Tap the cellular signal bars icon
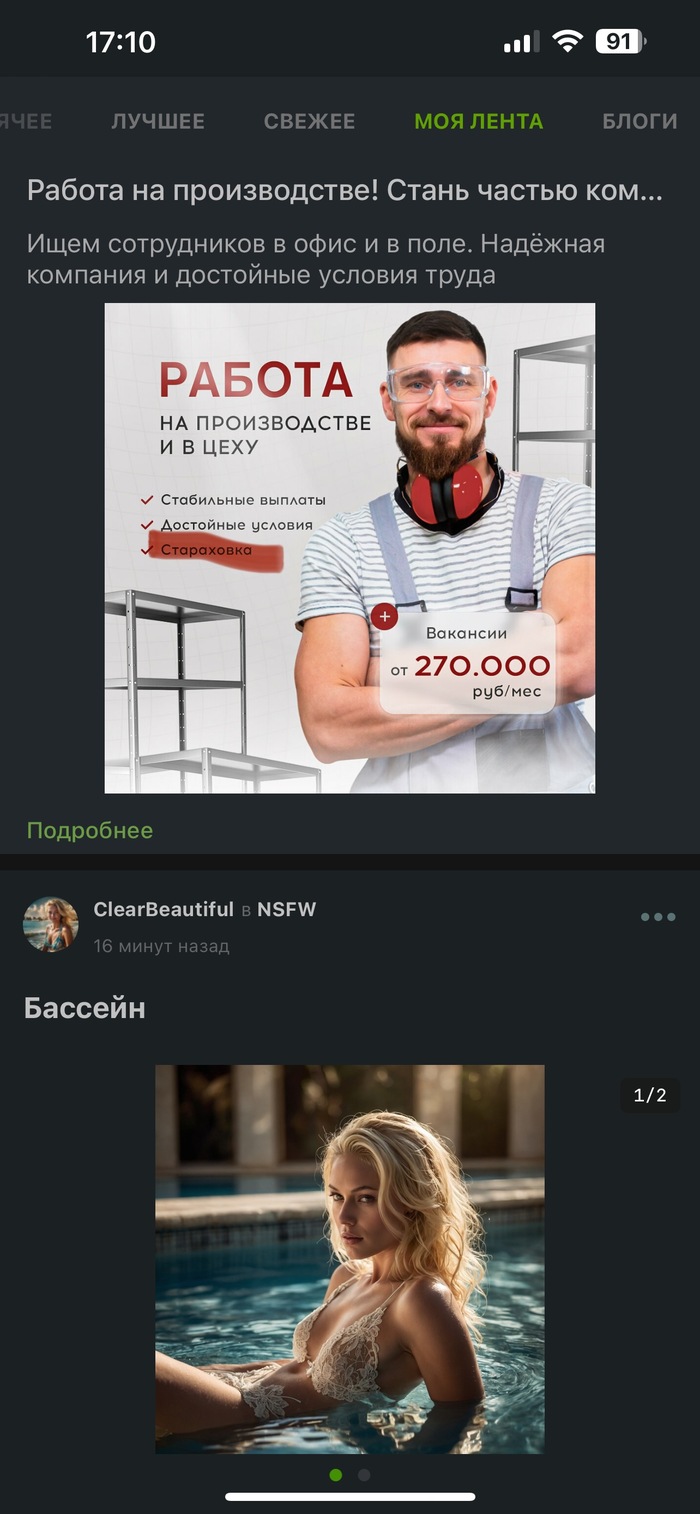 click(x=521, y=43)
